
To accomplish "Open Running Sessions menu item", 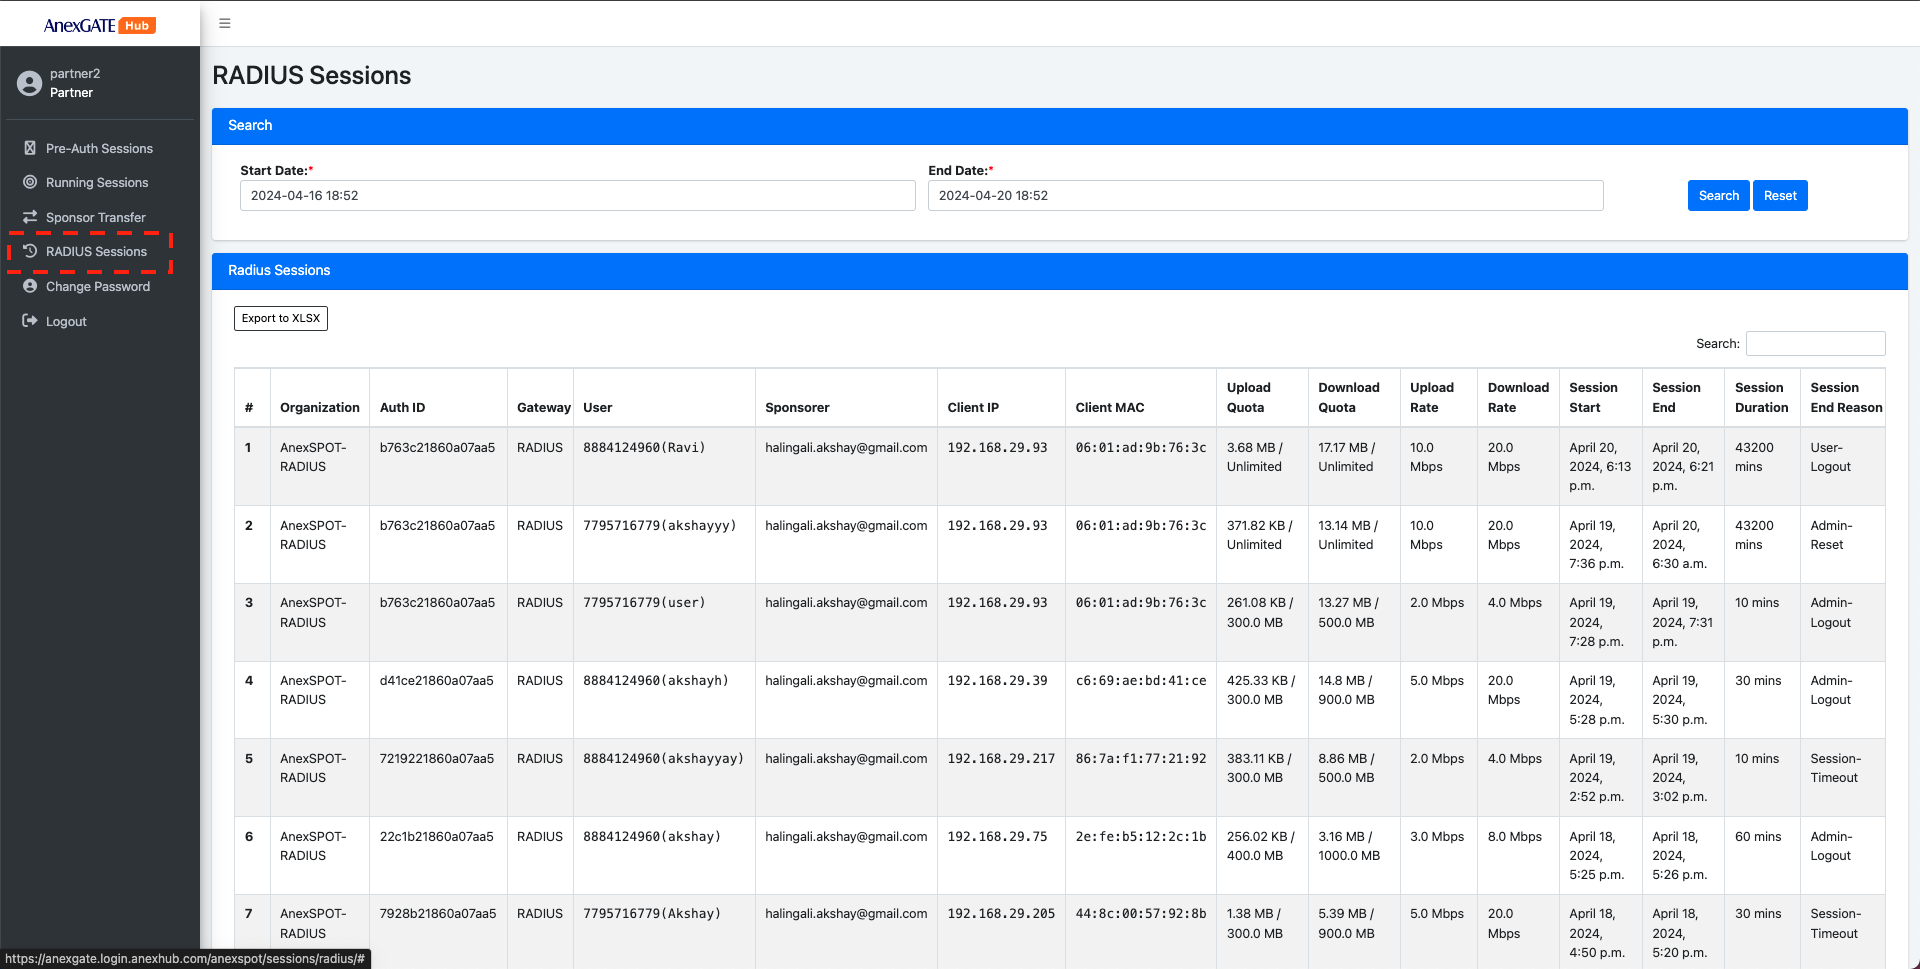I will point(97,182).
